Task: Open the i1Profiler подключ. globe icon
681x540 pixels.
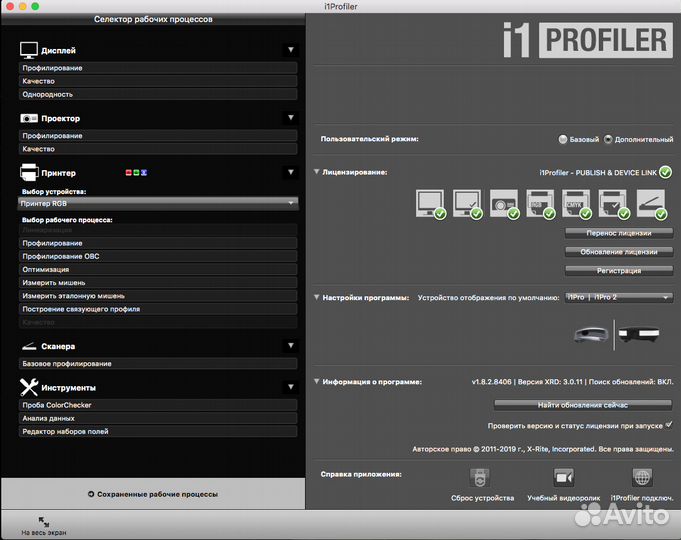Action: pos(642,478)
